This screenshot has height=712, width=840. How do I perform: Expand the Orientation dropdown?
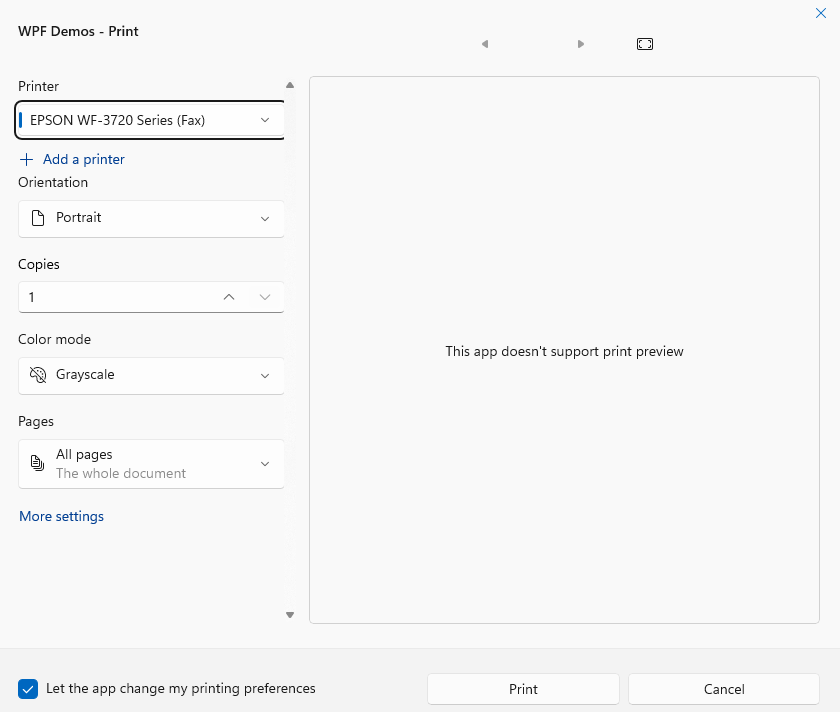pyautogui.click(x=151, y=218)
